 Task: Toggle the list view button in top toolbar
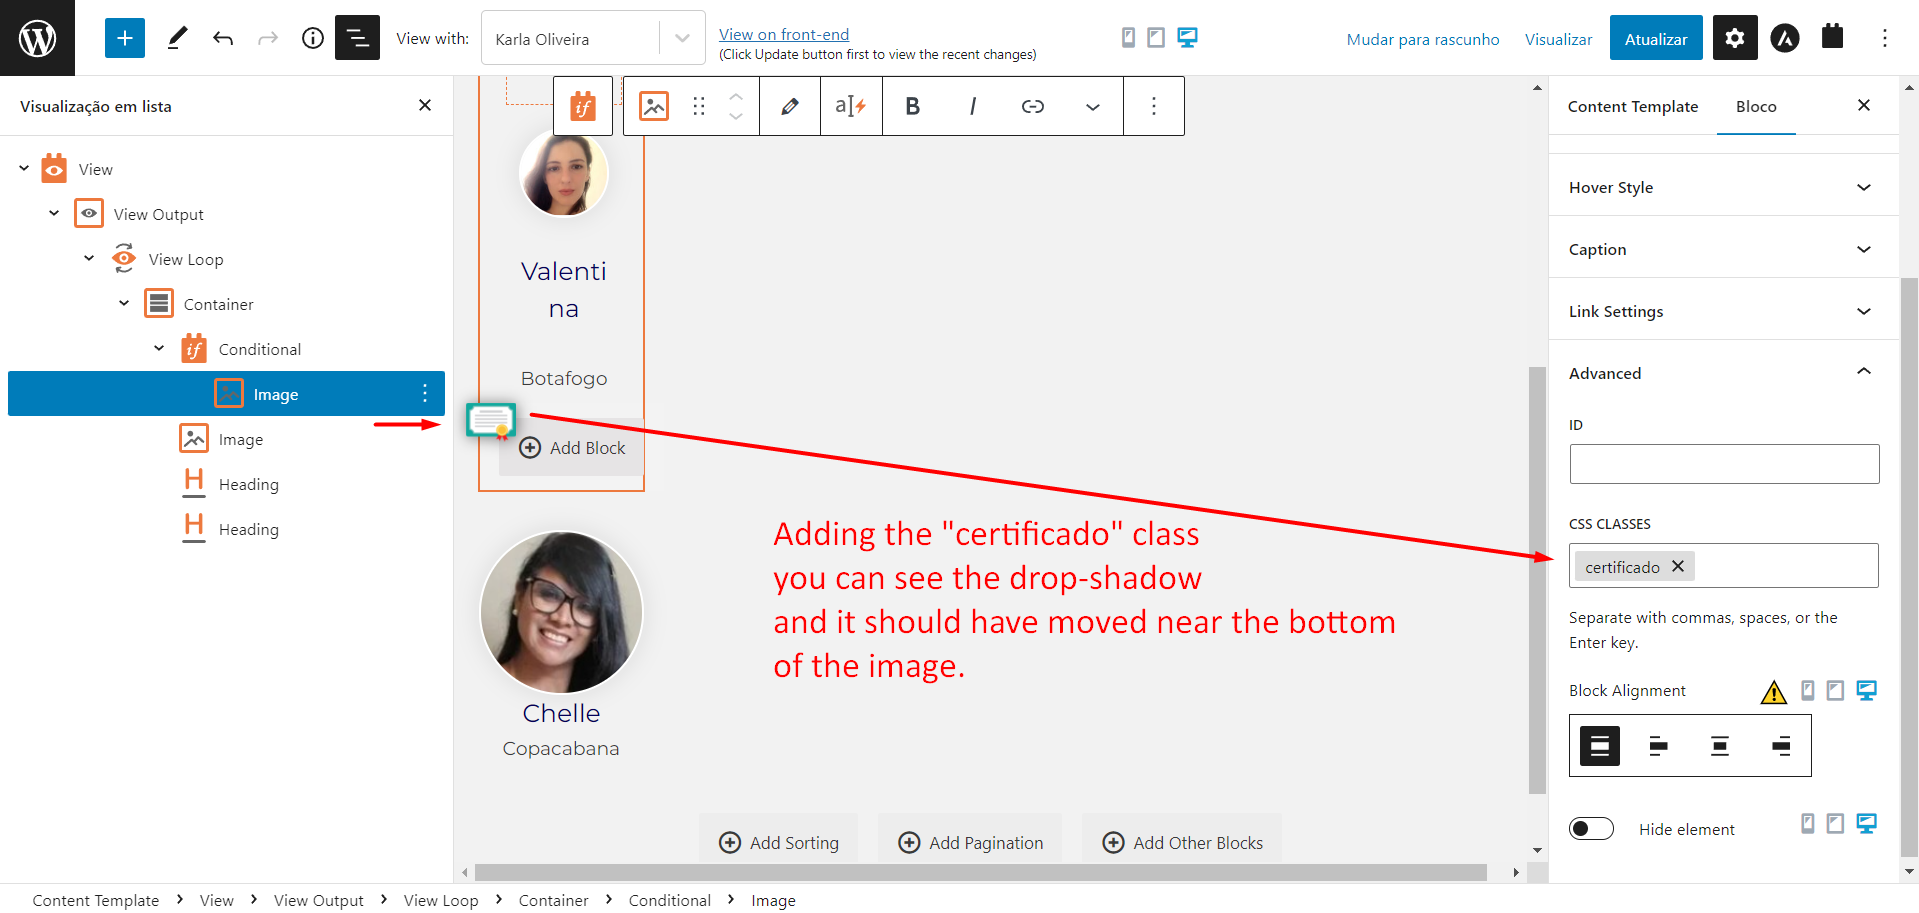357,38
